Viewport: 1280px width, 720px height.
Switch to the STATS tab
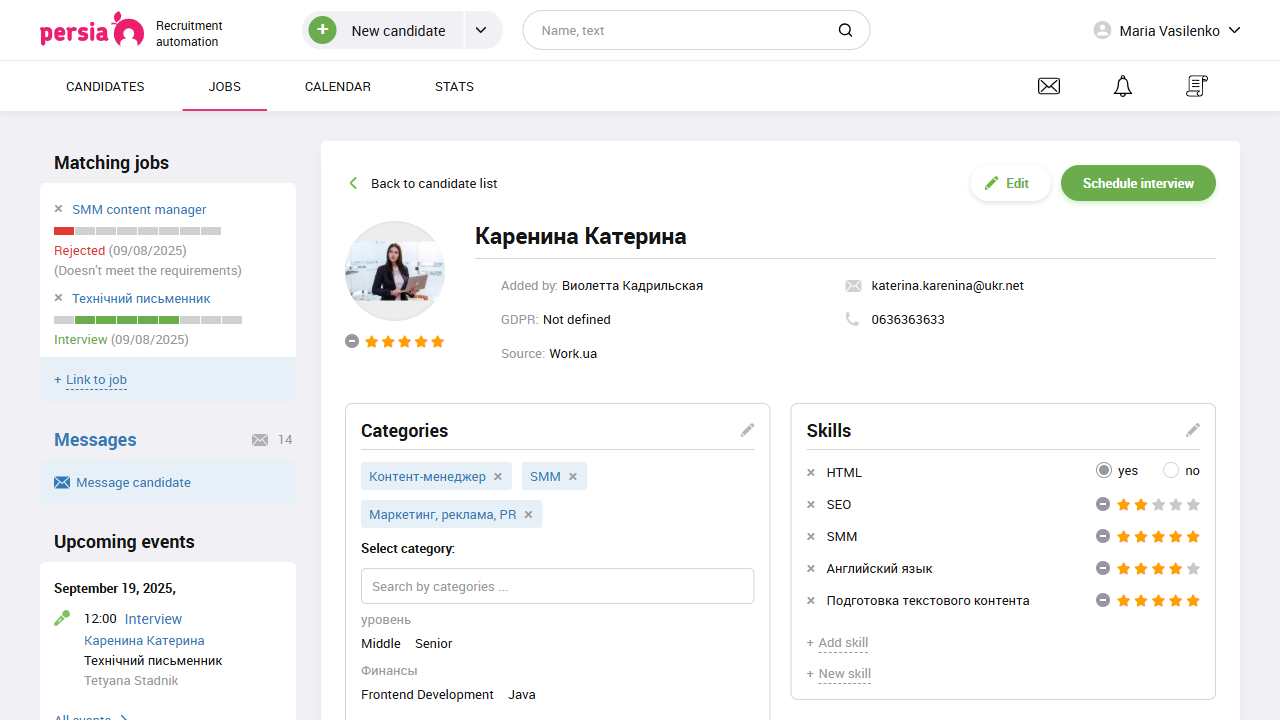point(454,86)
